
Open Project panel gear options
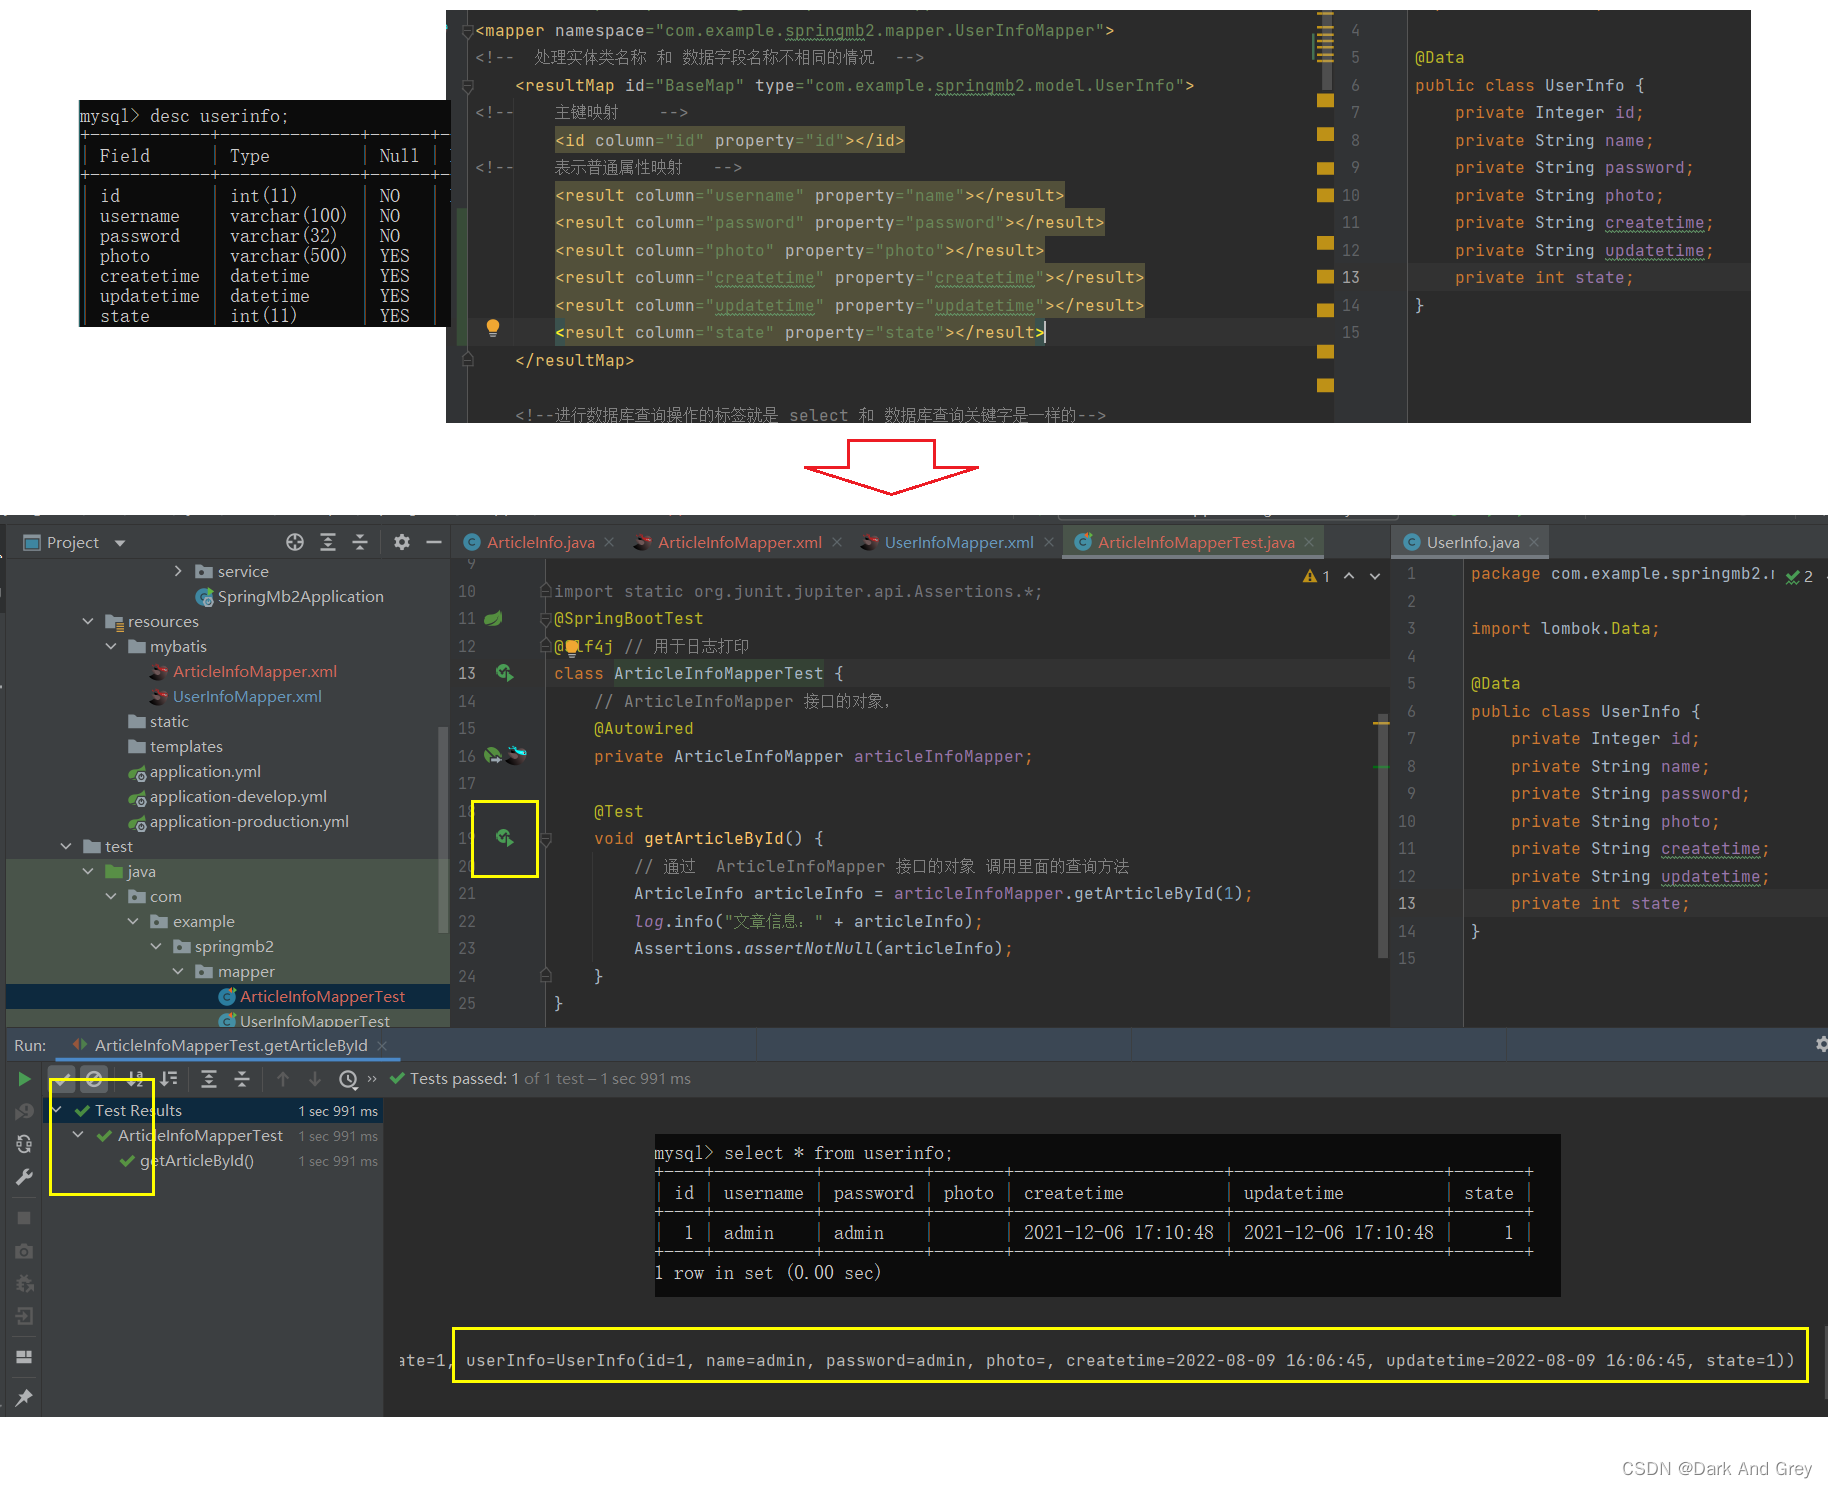[x=402, y=542]
